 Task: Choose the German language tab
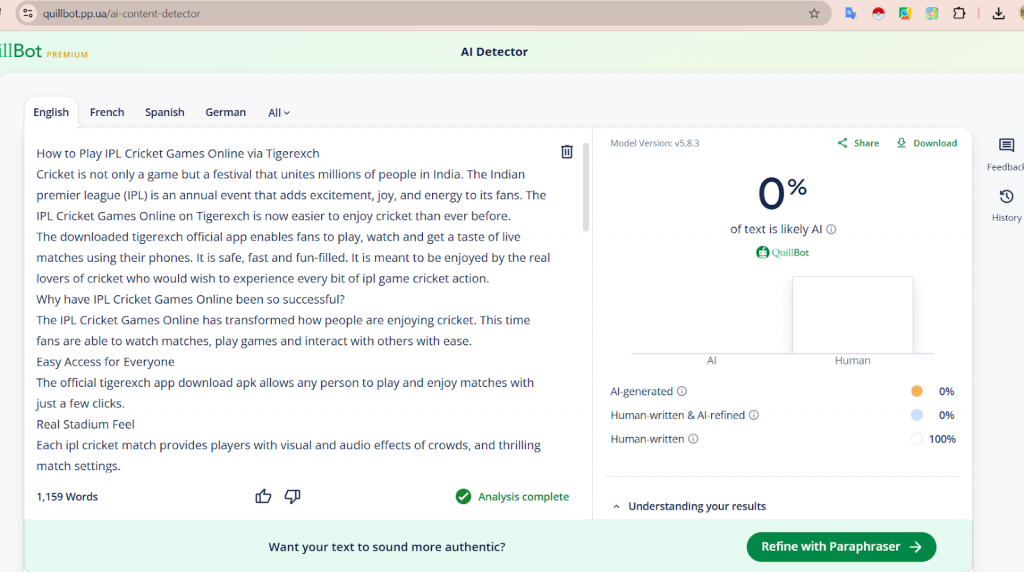(225, 112)
